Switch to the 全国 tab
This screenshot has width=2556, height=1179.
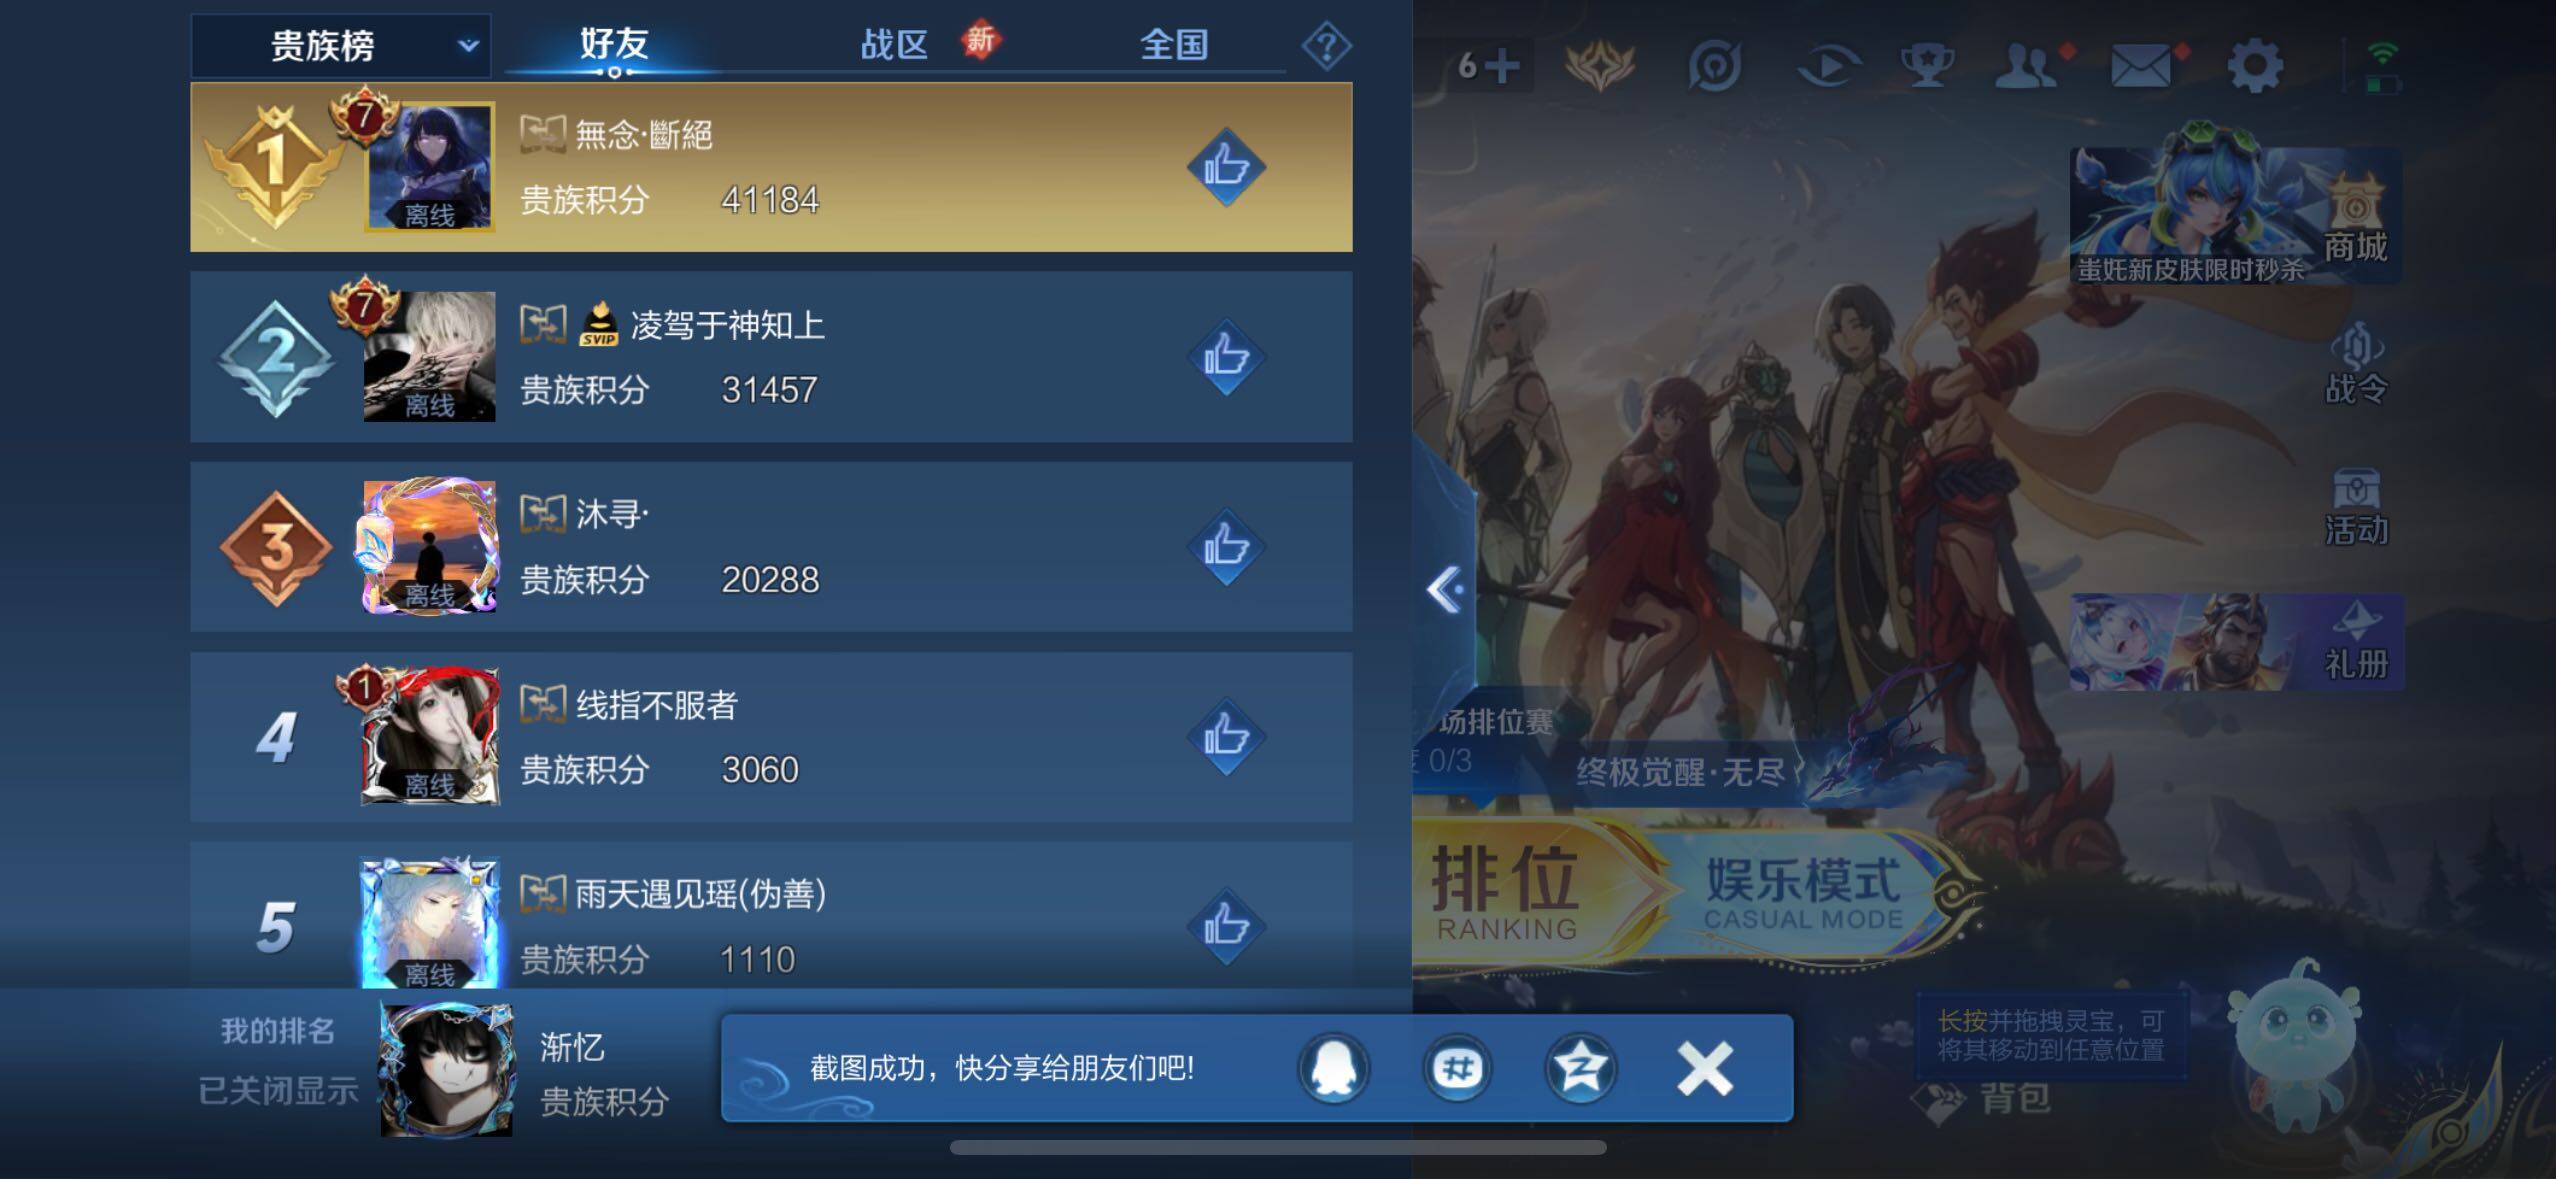tap(1174, 45)
